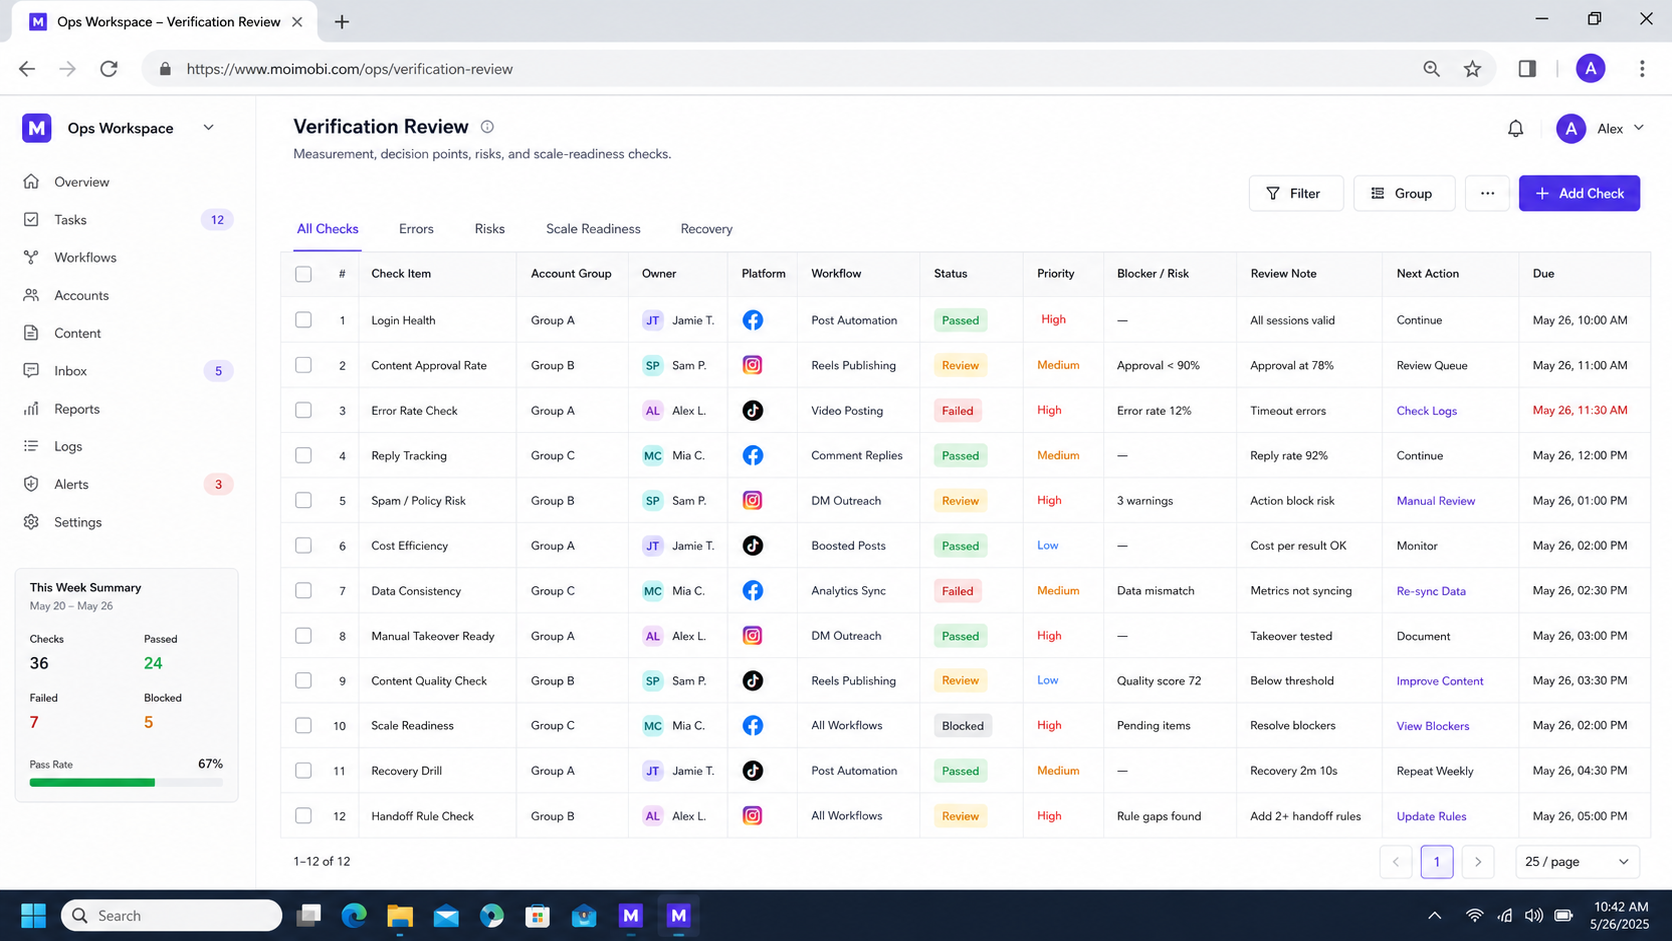The image size is (1672, 941).
Task: Click the browser bookmark star icon
Action: 1472,69
